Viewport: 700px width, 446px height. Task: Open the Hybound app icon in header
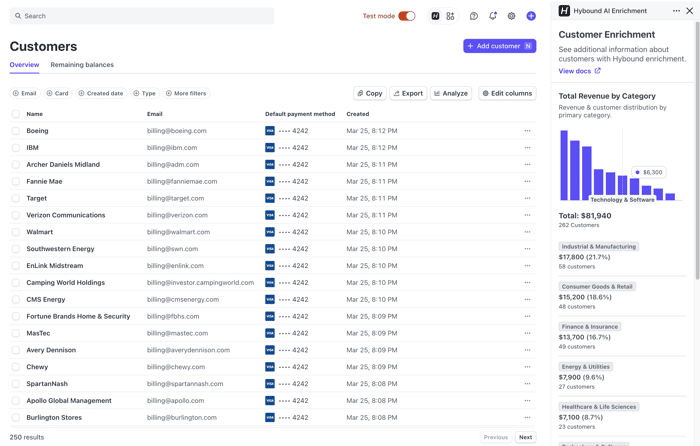pos(435,16)
